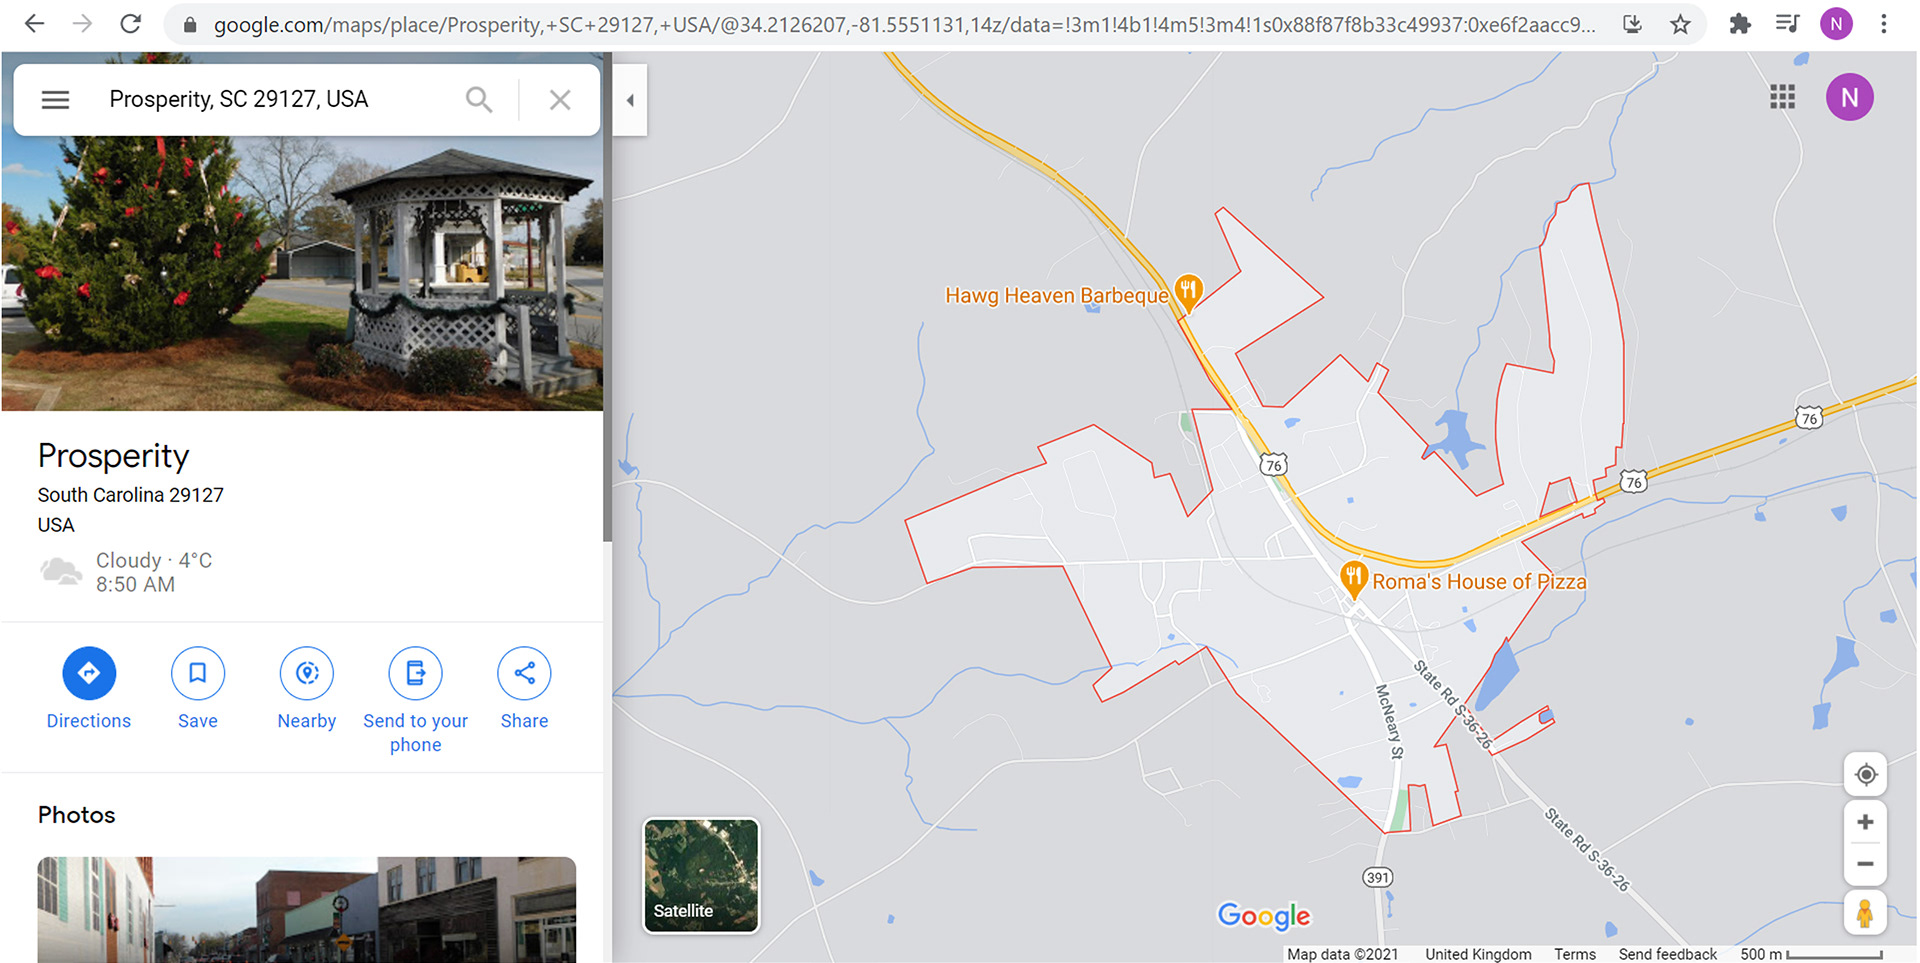Activate Street View pegman

[x=1865, y=912]
